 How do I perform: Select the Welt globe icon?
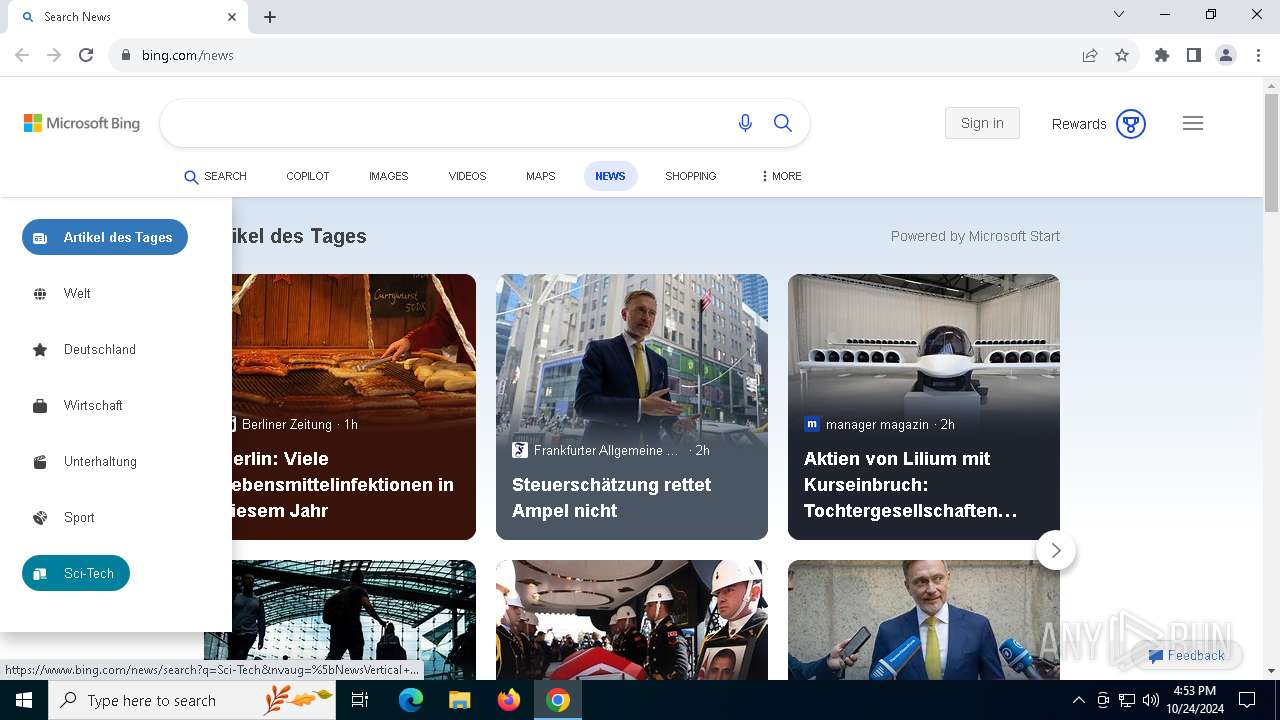click(40, 293)
